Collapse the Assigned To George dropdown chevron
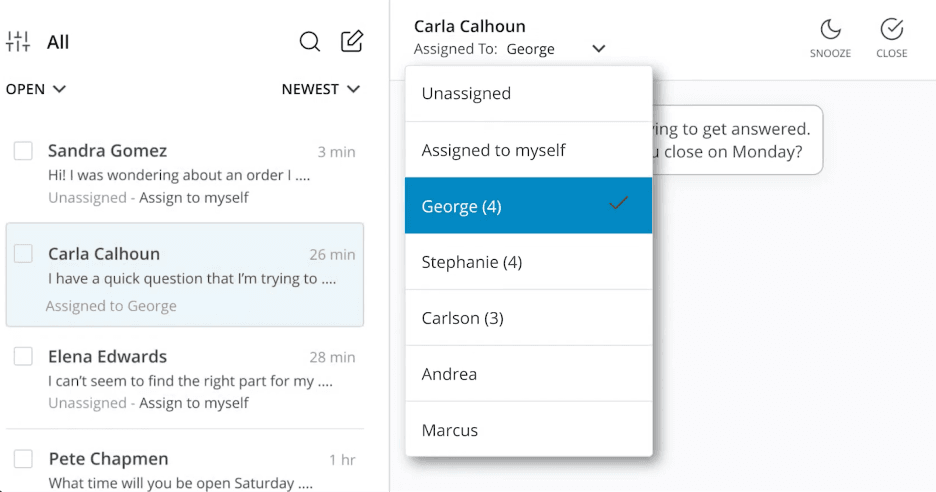The image size is (936, 492). pyautogui.click(x=598, y=49)
